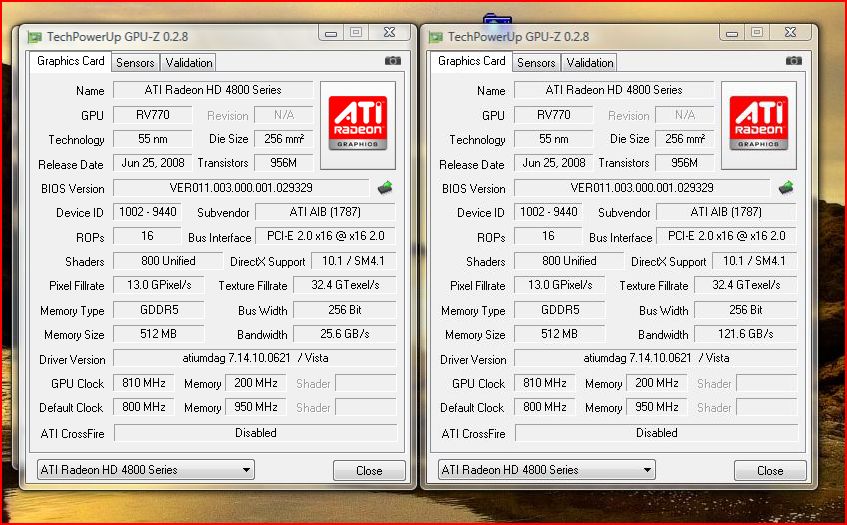
Task: Click the Name field in left window
Action: click(213, 90)
